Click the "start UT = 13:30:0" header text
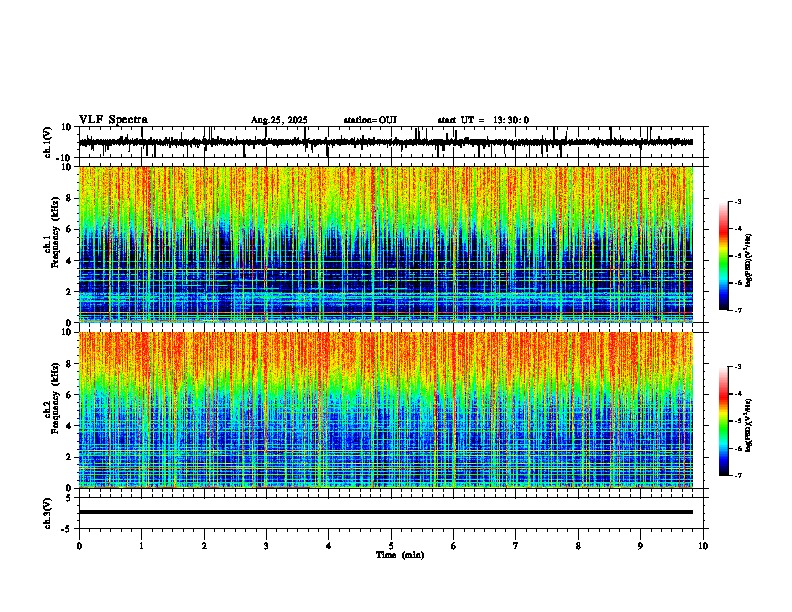 point(483,120)
